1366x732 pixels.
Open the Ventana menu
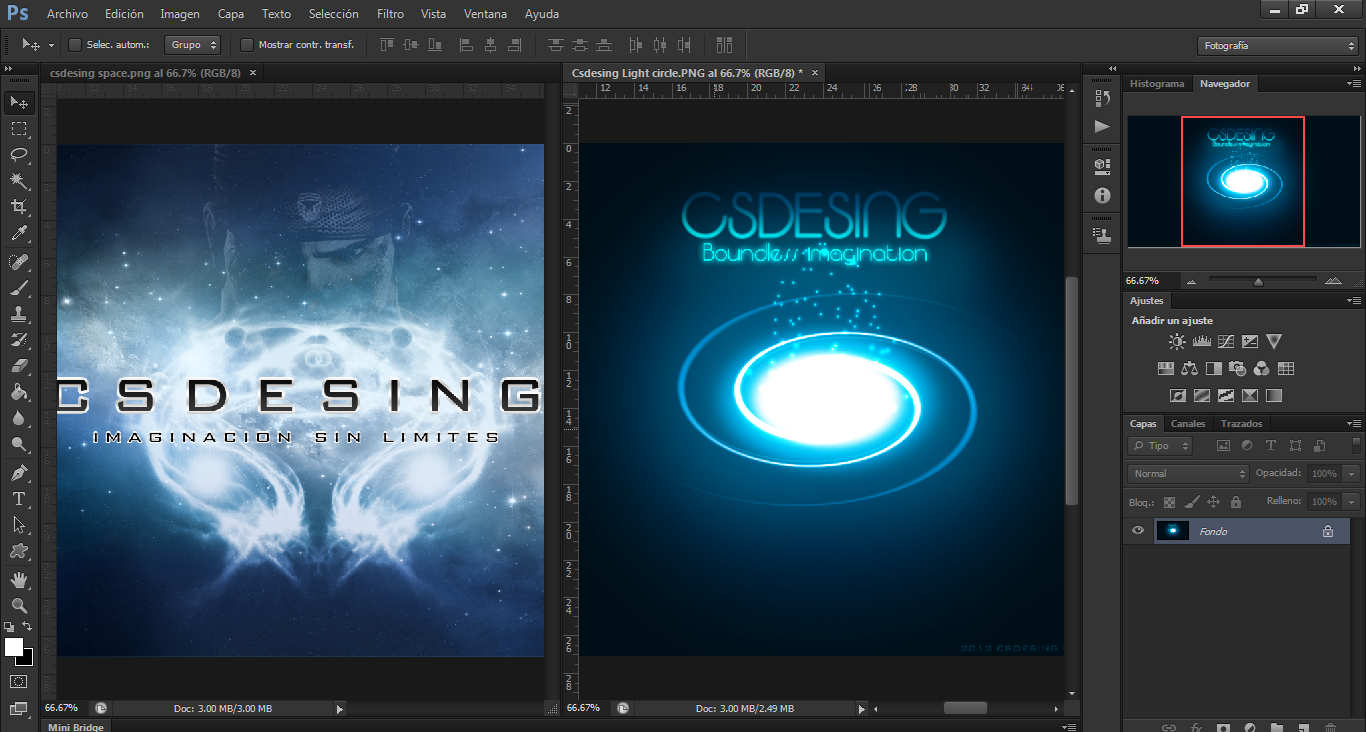click(x=485, y=14)
